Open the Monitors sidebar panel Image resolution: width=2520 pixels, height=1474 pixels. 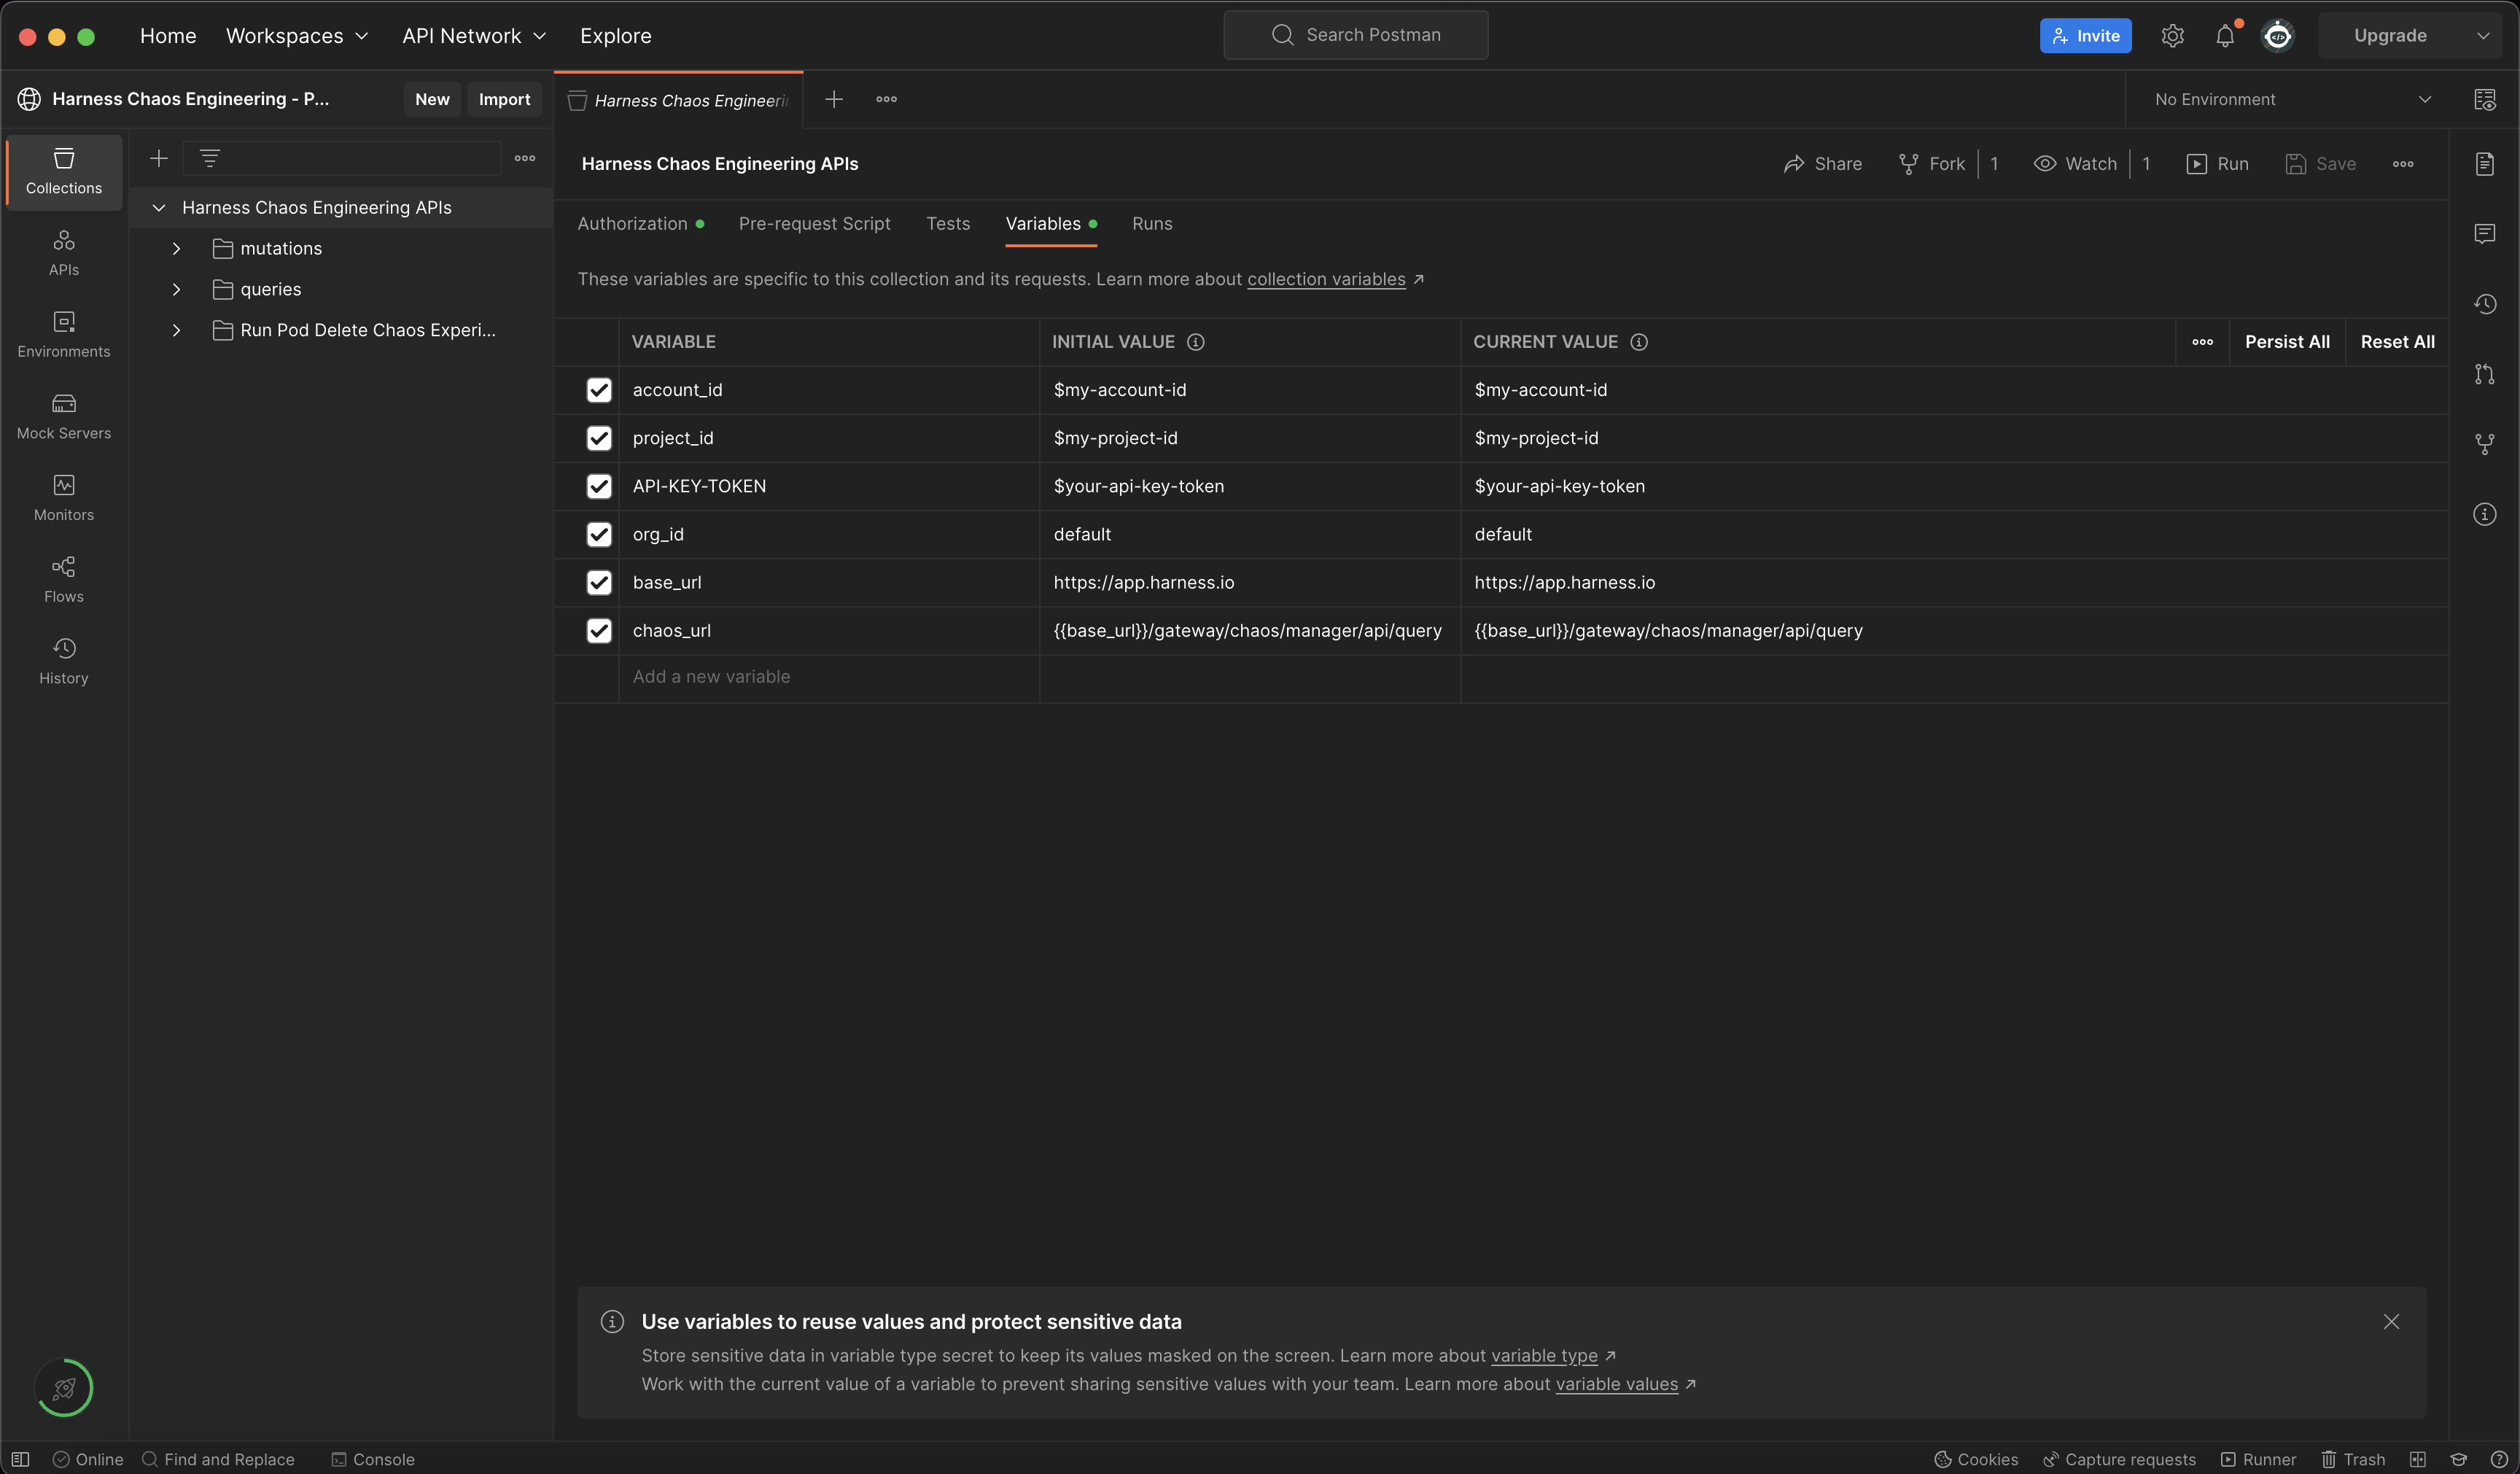(64, 499)
